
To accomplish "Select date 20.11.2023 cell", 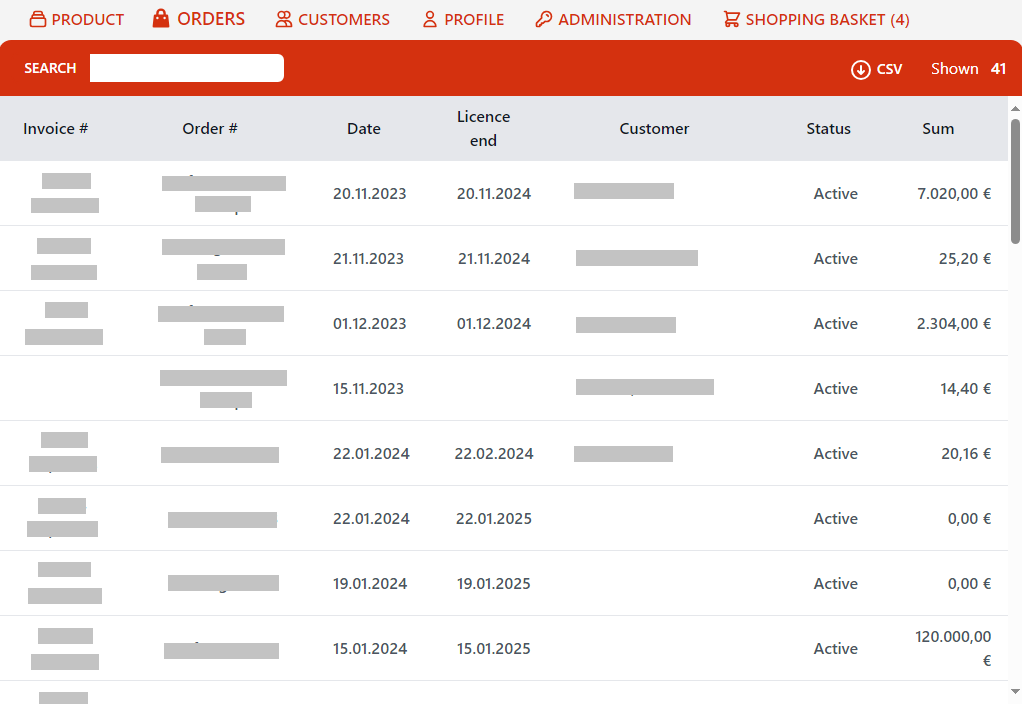I will pos(370,194).
